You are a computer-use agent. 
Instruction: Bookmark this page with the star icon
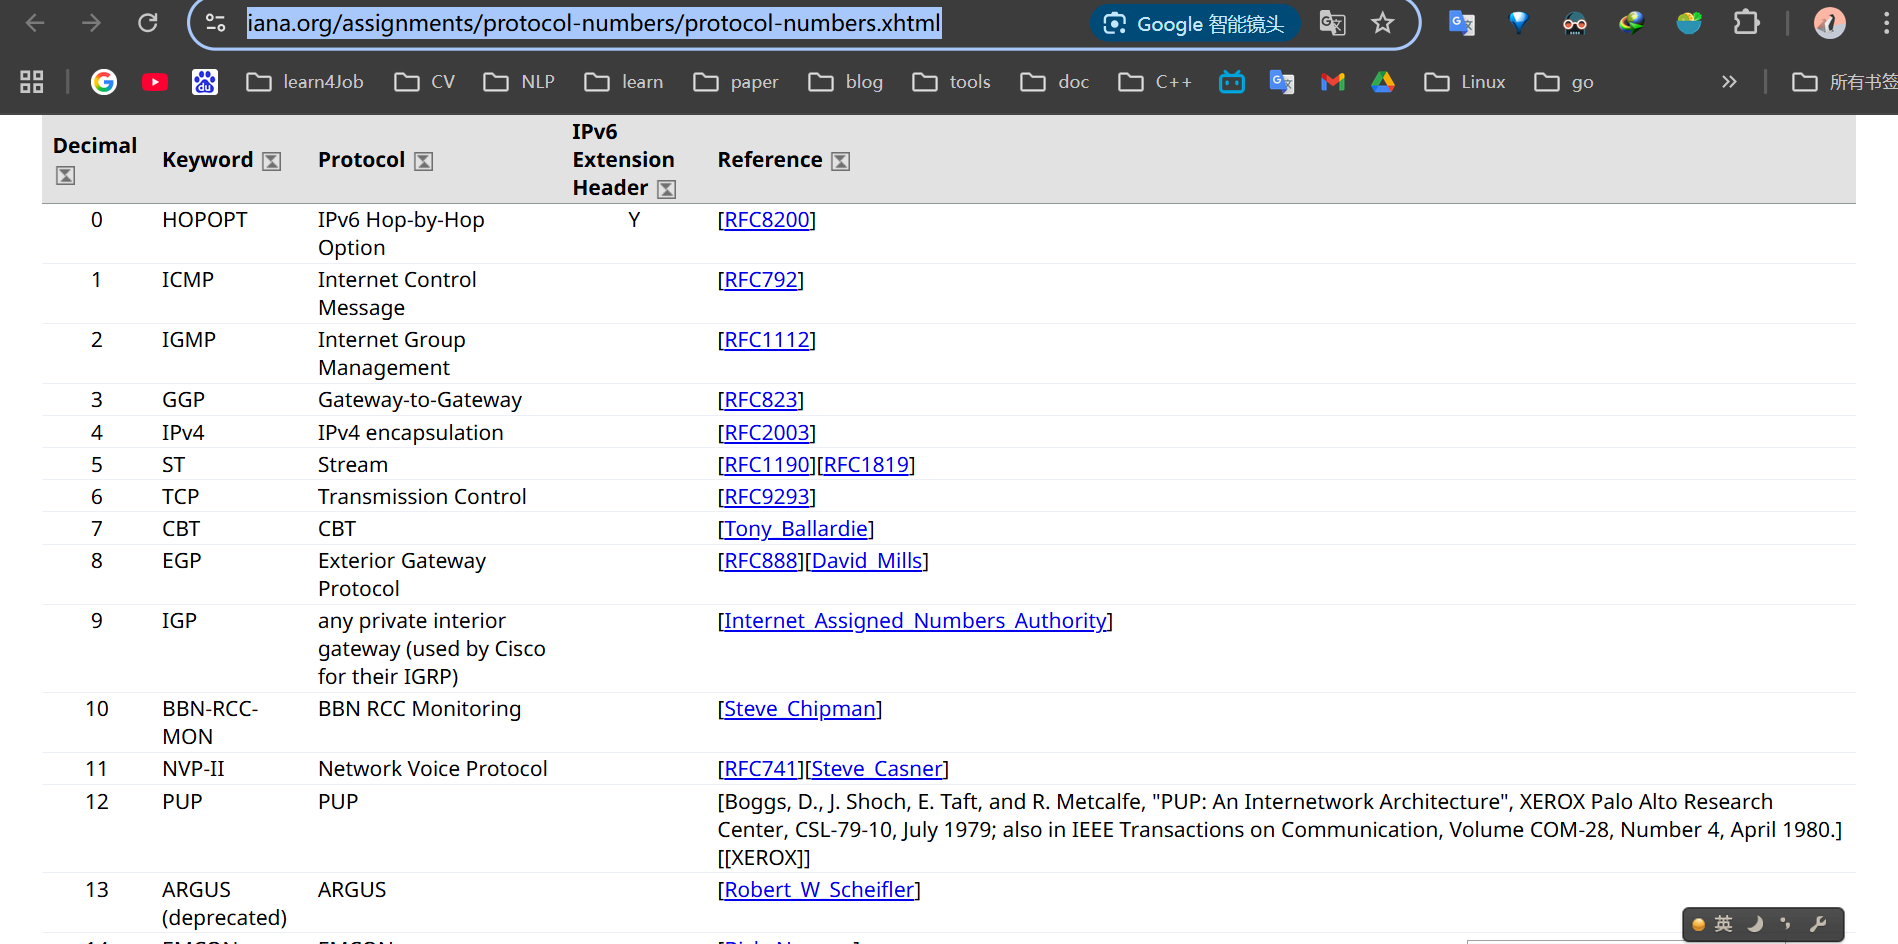click(1383, 23)
